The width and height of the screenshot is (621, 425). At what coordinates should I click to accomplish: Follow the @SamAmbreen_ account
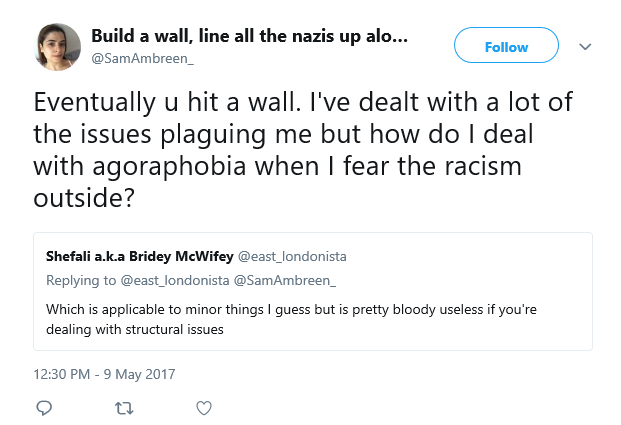[506, 45]
